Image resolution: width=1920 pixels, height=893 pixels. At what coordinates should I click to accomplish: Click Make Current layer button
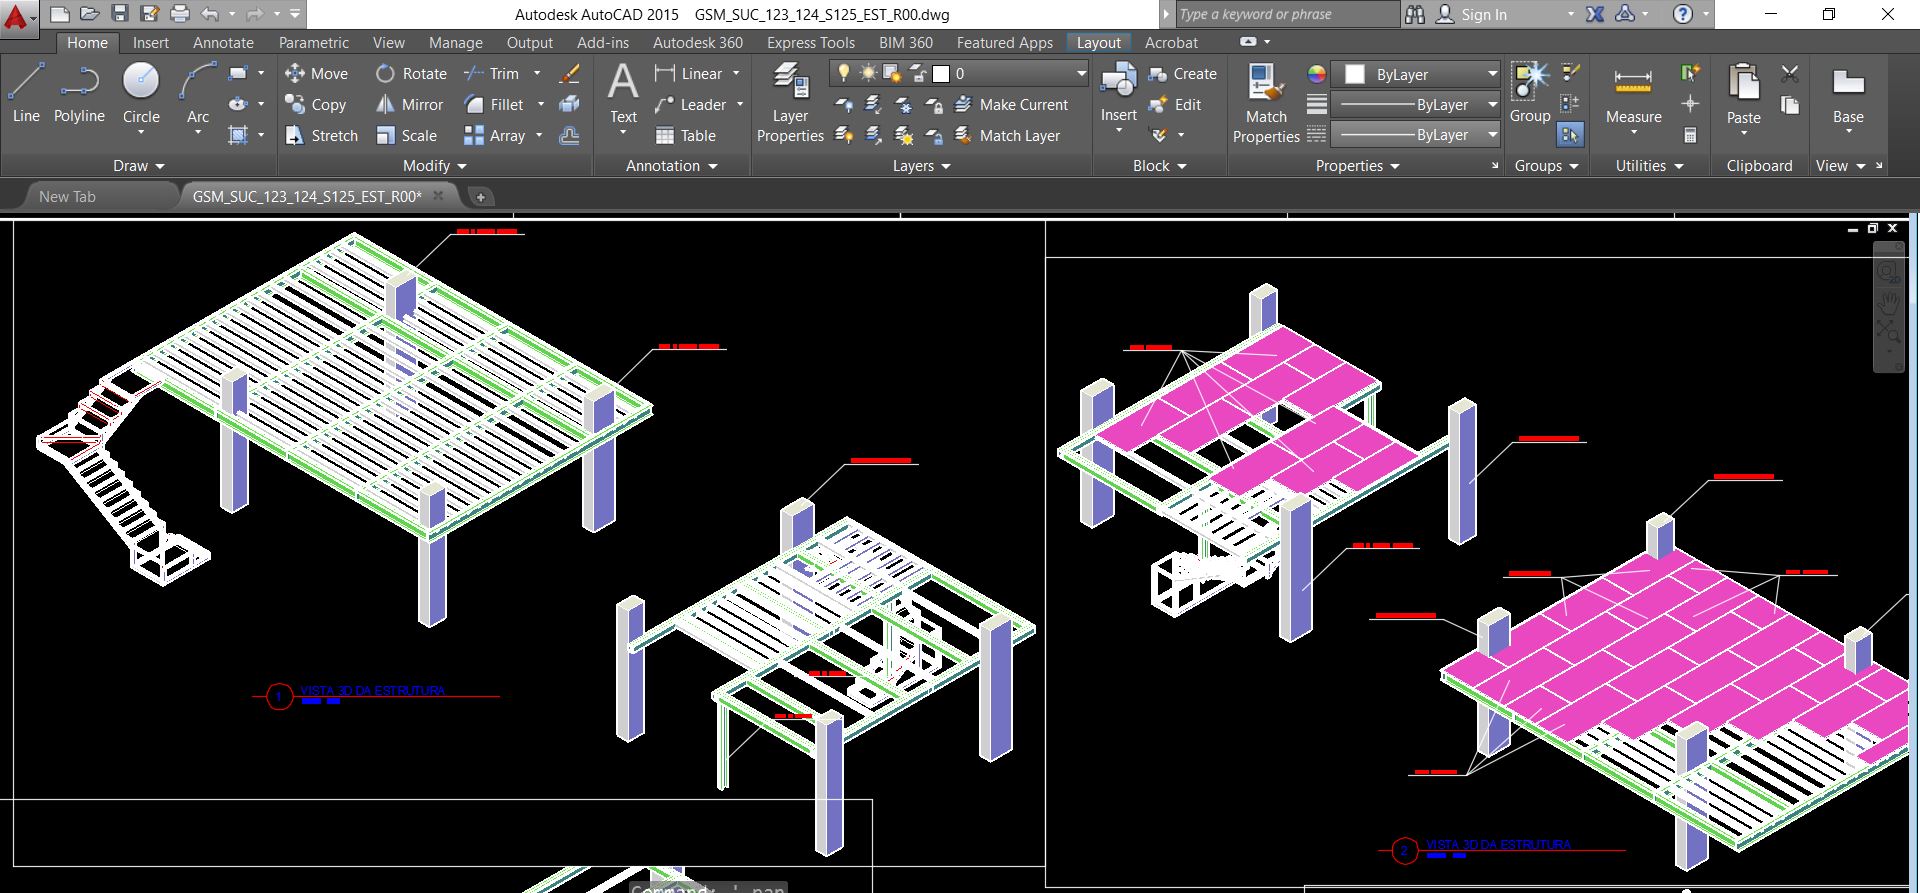pos(1012,105)
